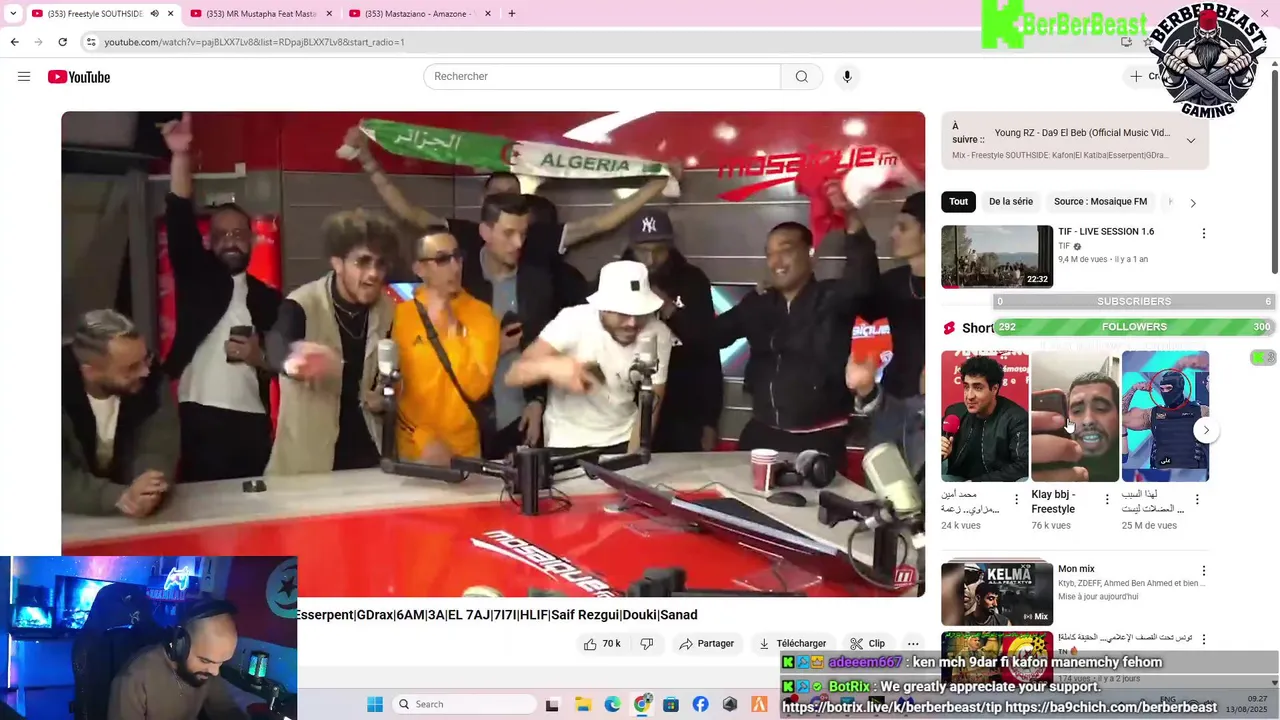Open the 'Mon mix' playlist thumbnail

coord(997,594)
